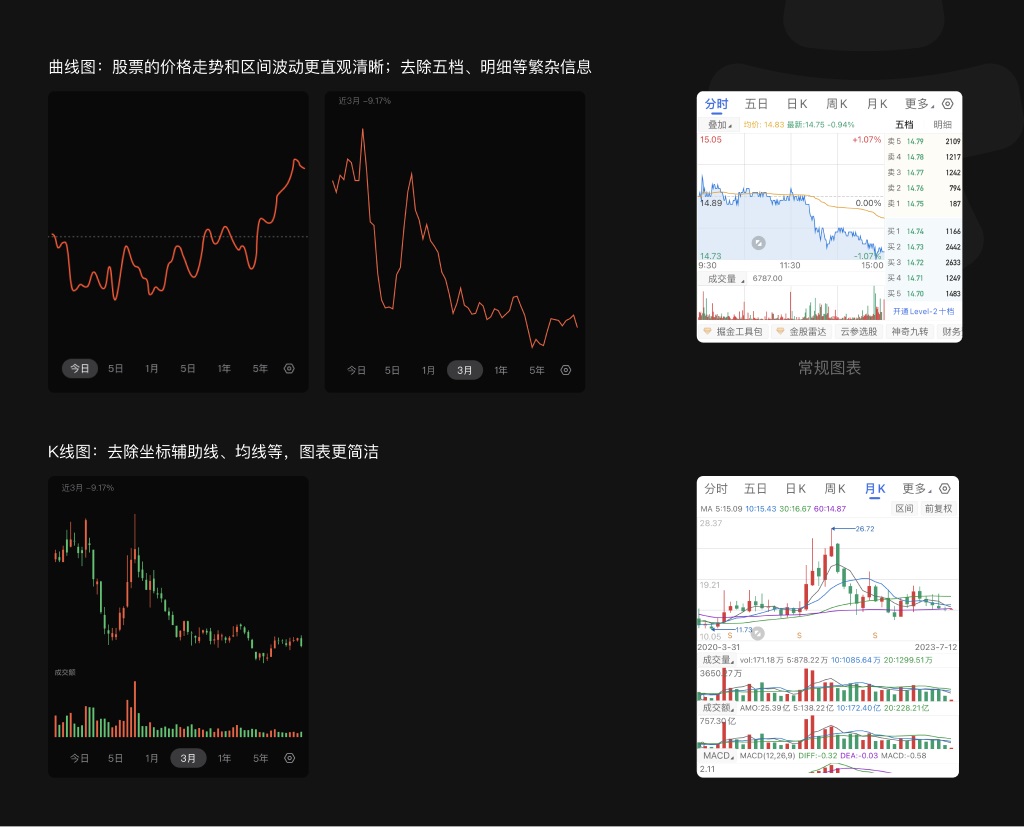
Task: Click the 开通Level-2十档 link
Action: [x=923, y=312]
